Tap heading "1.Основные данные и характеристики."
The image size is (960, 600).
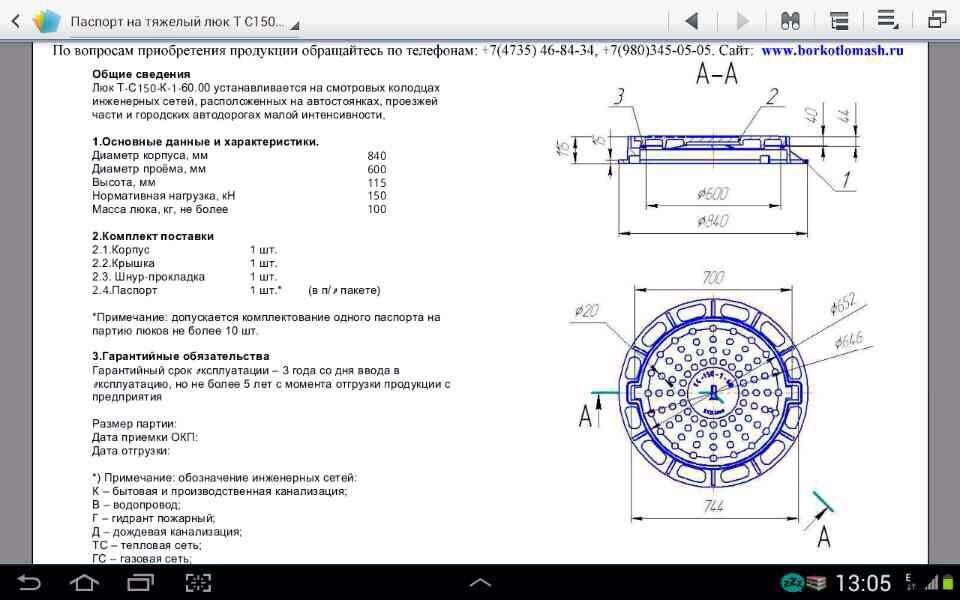click(205, 141)
